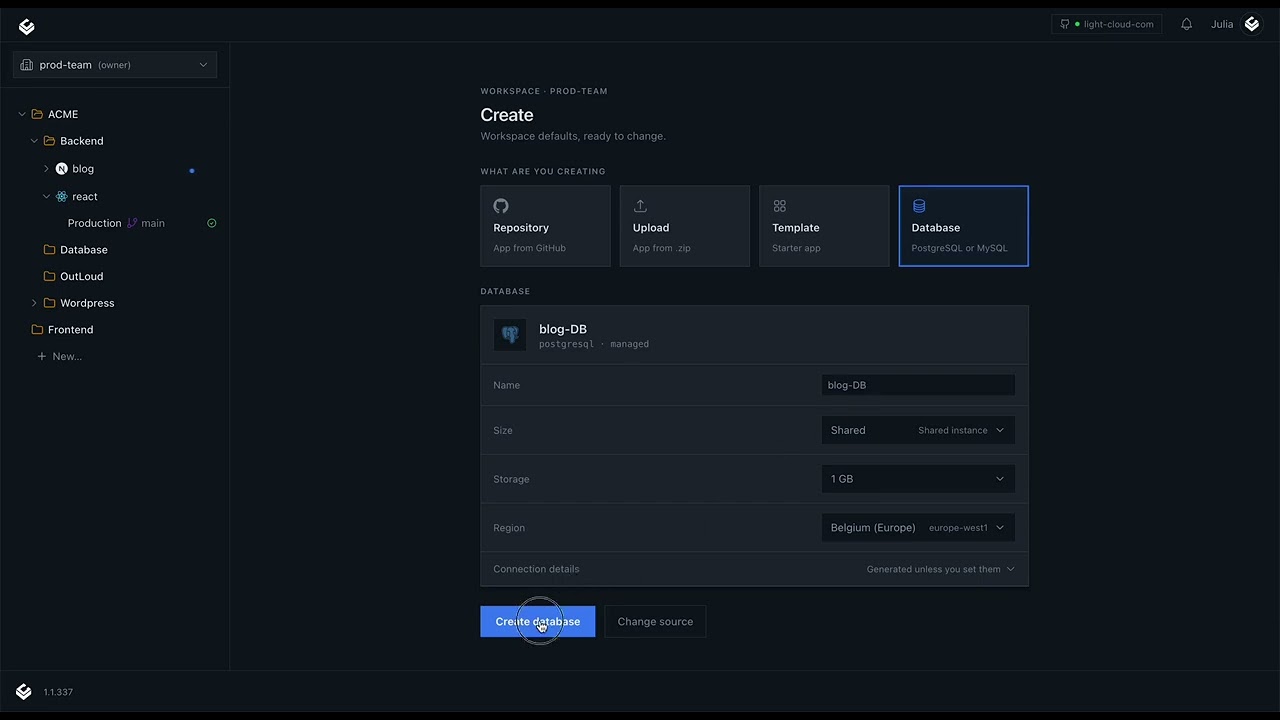Click the ACME folder icon
This screenshot has height=720, width=1280.
37,114
